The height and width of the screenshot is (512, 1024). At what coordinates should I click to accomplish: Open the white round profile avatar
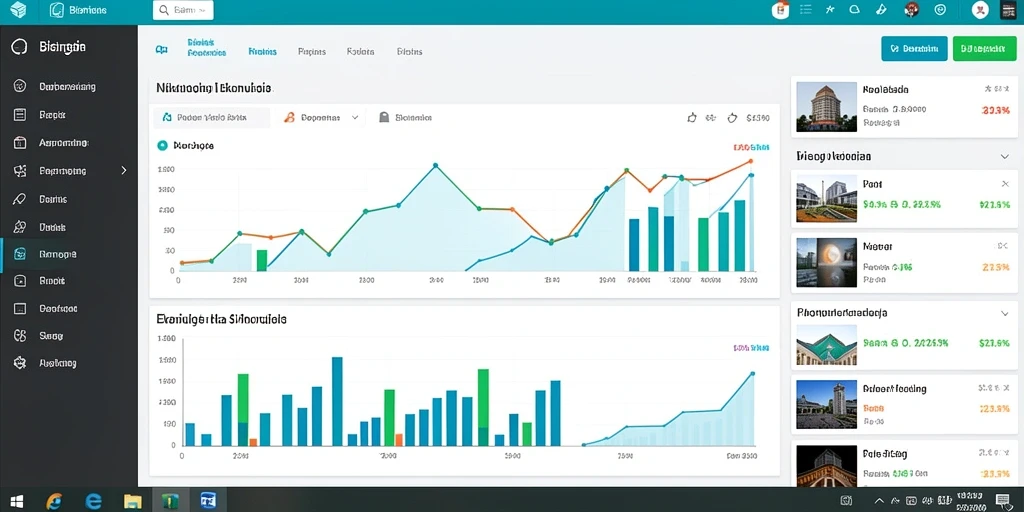(980, 10)
